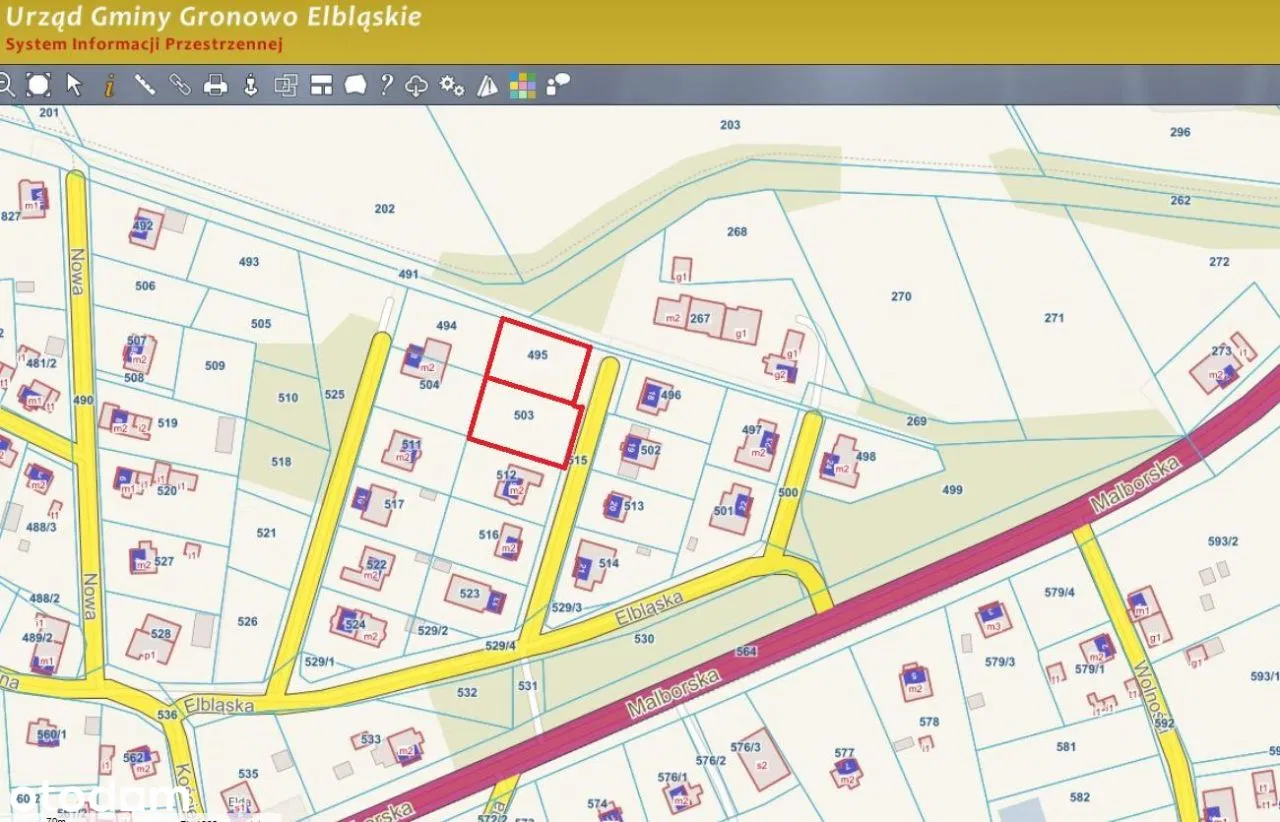The width and height of the screenshot is (1280, 822).
Task: Click the overlapping windows icon in toolbar
Action: pyautogui.click(x=286, y=85)
